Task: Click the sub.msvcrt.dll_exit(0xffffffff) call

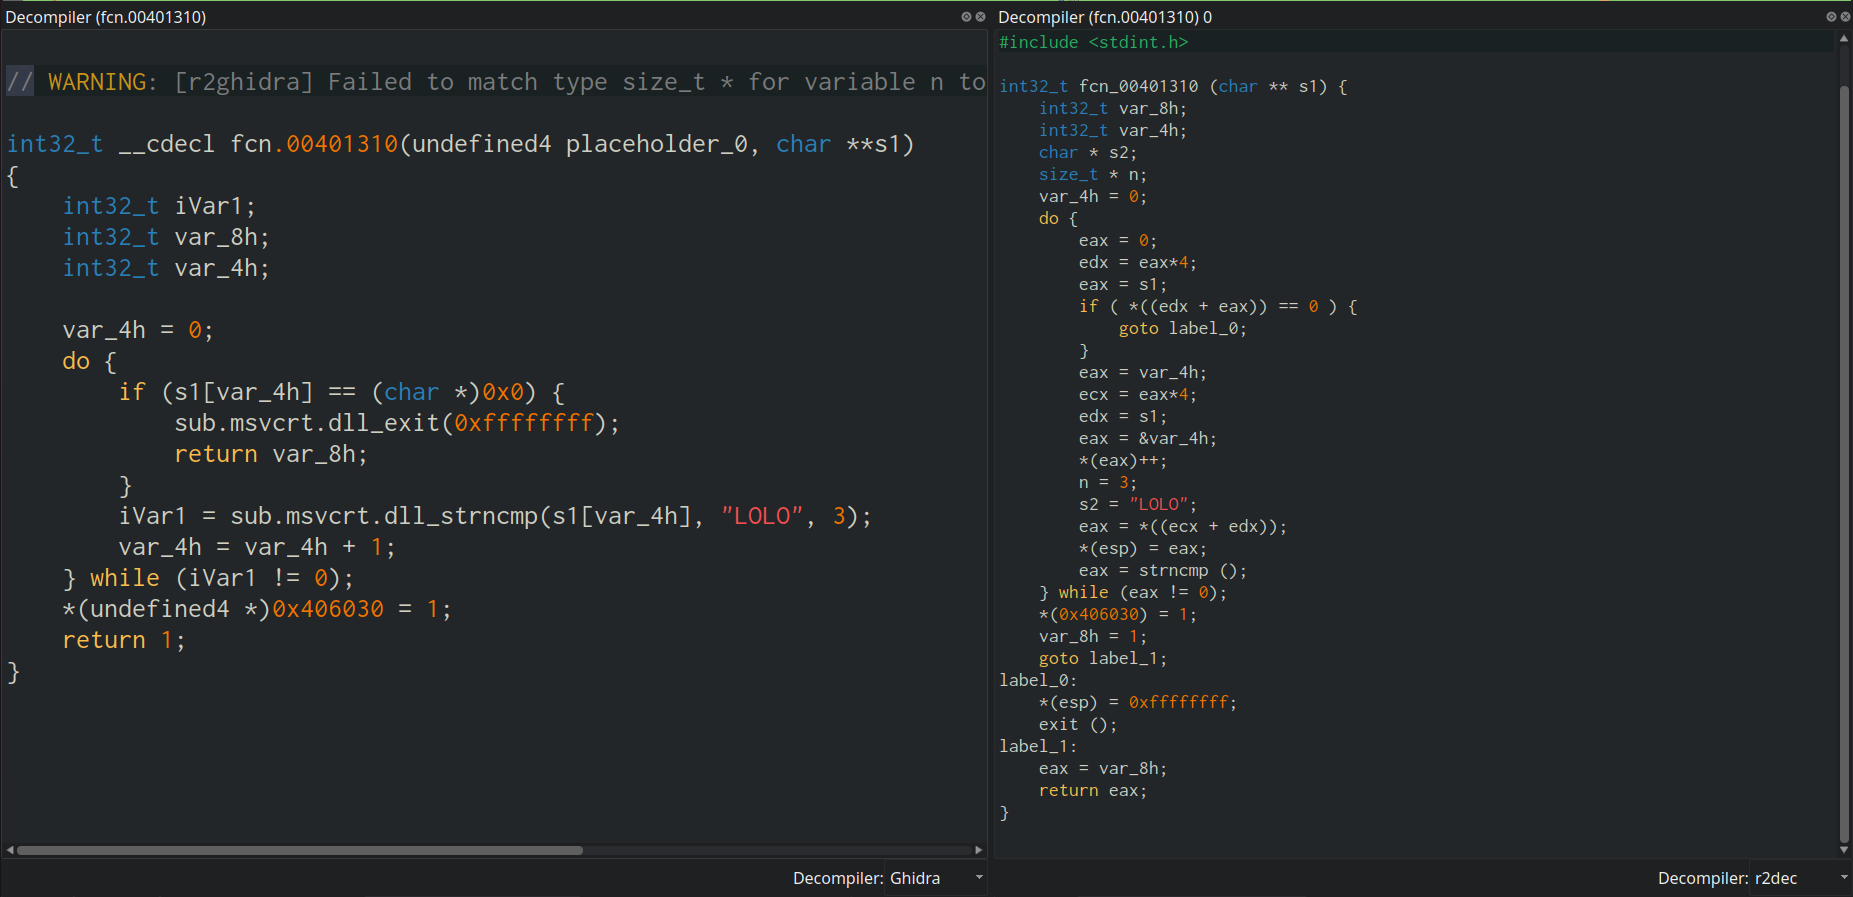Action: [397, 423]
